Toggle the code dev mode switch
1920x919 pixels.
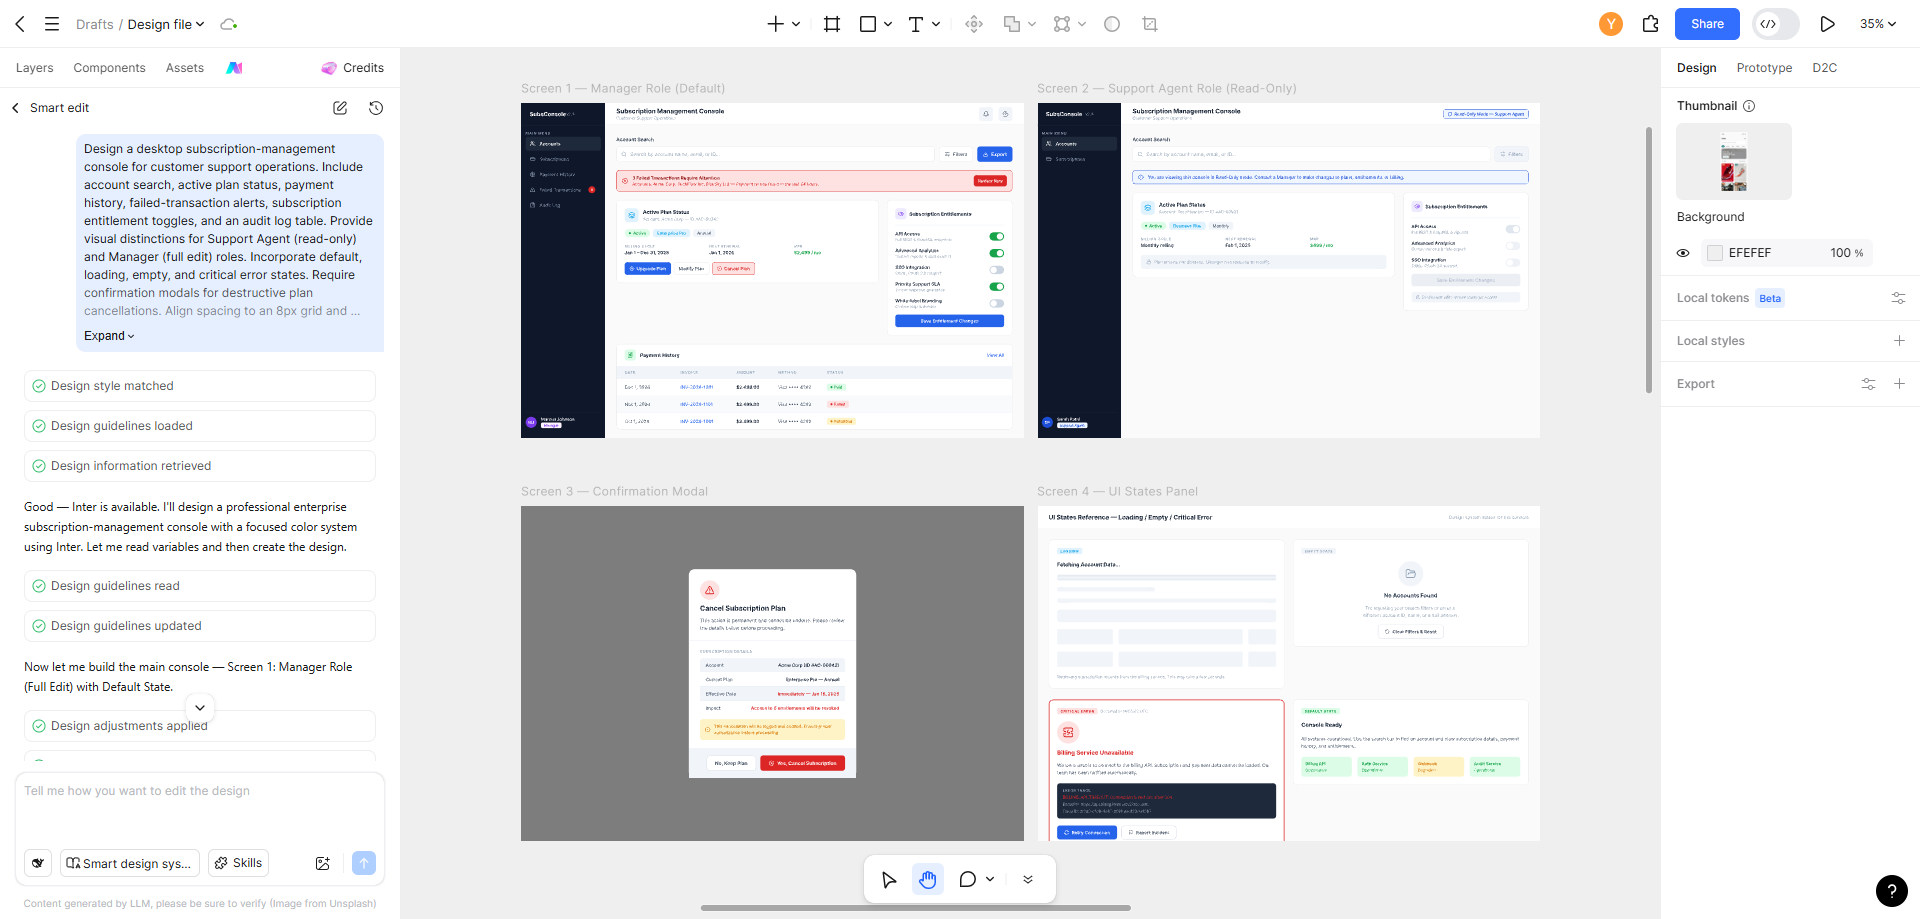coord(1776,24)
